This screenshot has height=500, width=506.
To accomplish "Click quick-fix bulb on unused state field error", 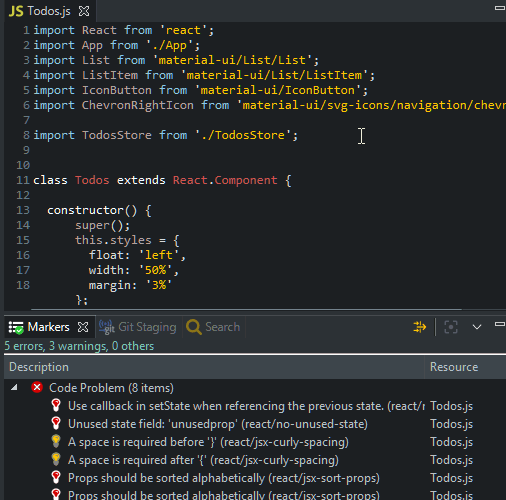I will pyautogui.click(x=56, y=423).
